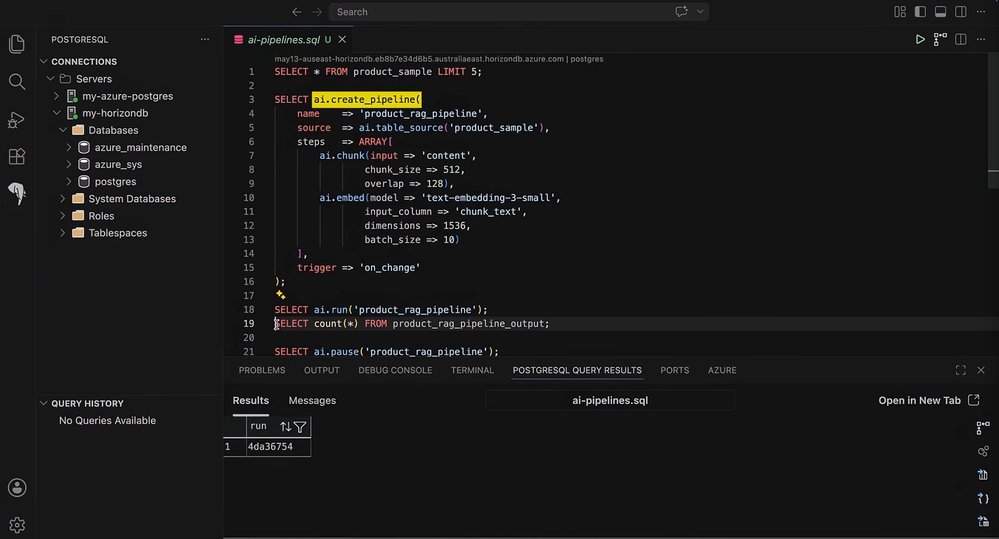Viewport: 999px width, 539px height.
Task: Close the ai-pipelines.sql editor tab
Action: [x=342, y=40]
